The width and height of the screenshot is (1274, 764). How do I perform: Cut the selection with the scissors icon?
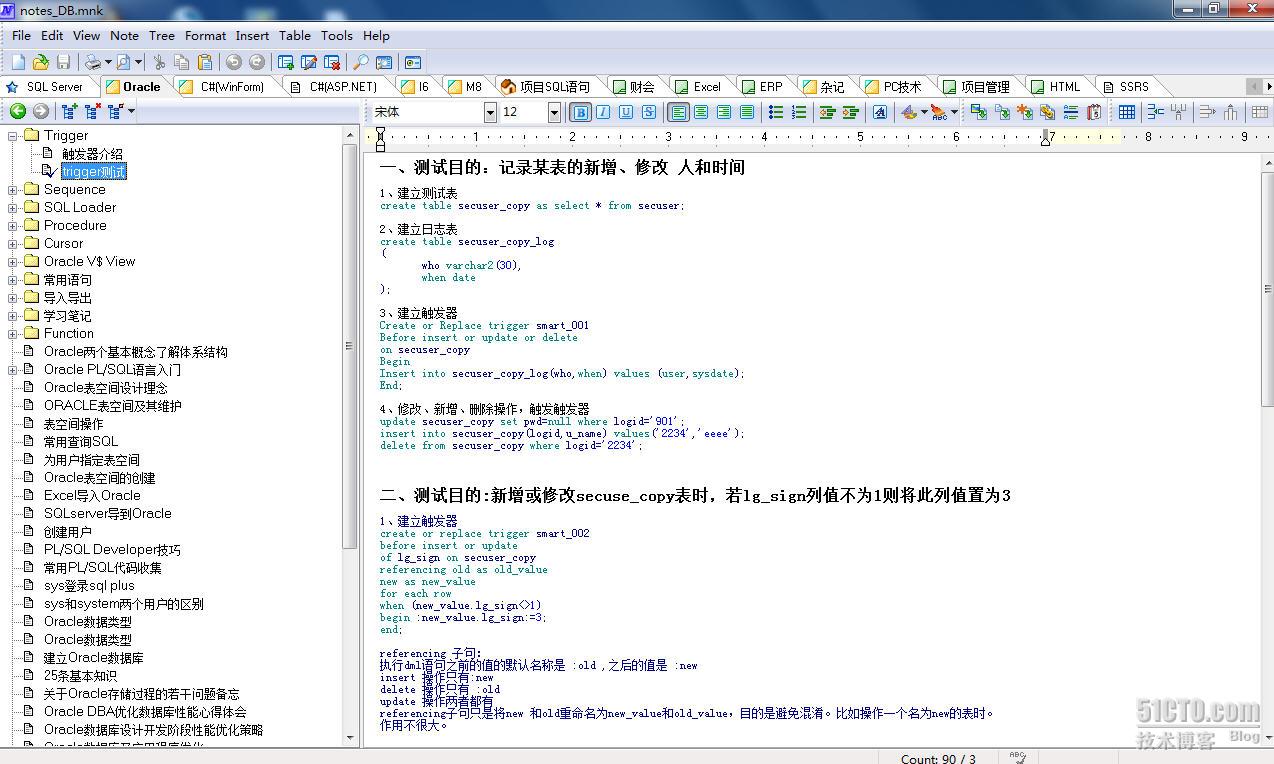tap(159, 62)
